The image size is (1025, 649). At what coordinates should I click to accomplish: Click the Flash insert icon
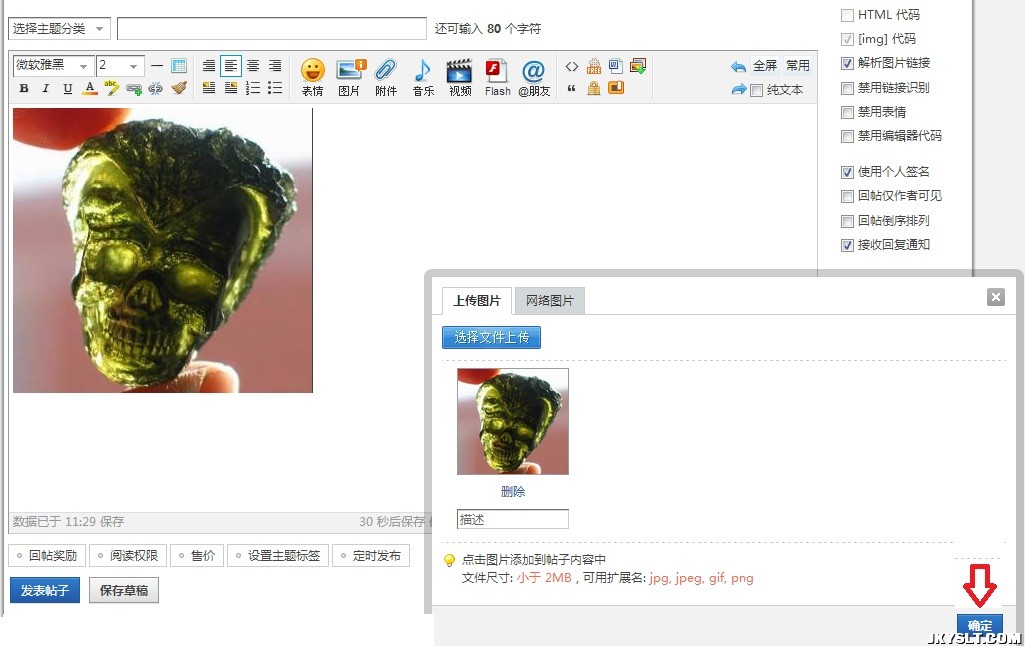[497, 72]
